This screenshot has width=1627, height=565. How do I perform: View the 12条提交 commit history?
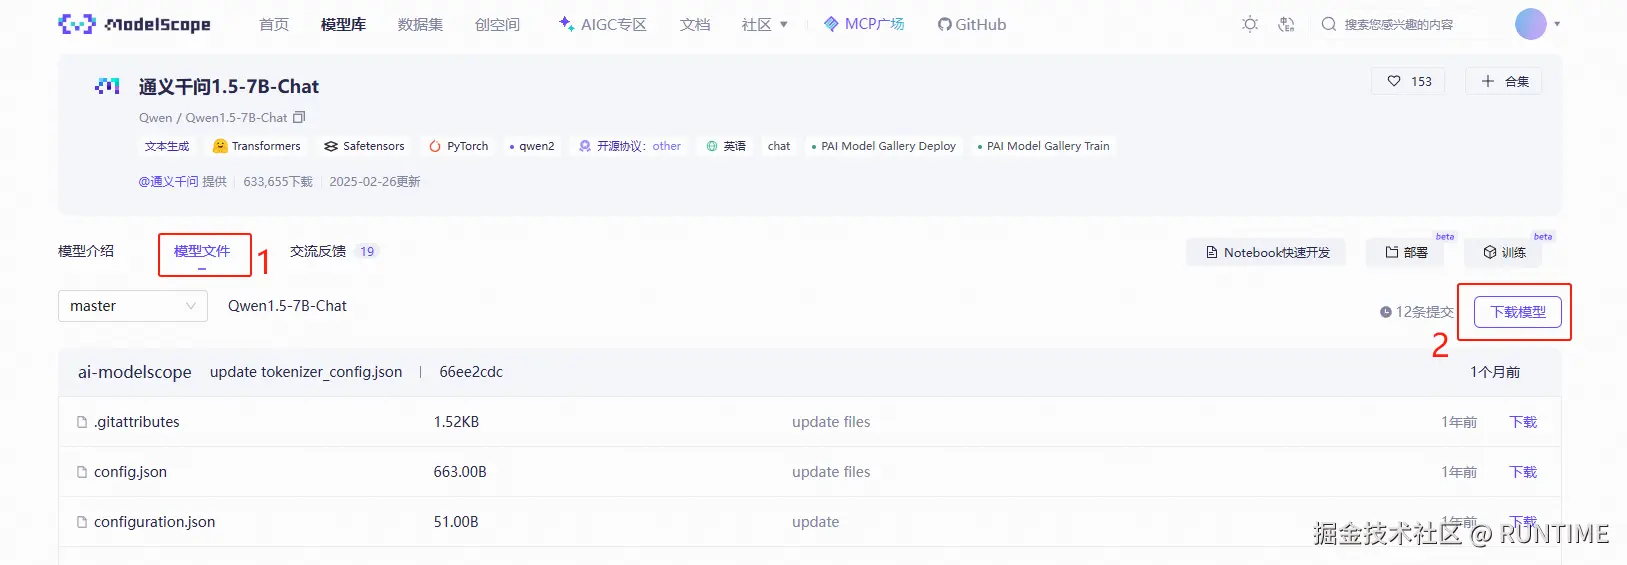coord(1416,312)
